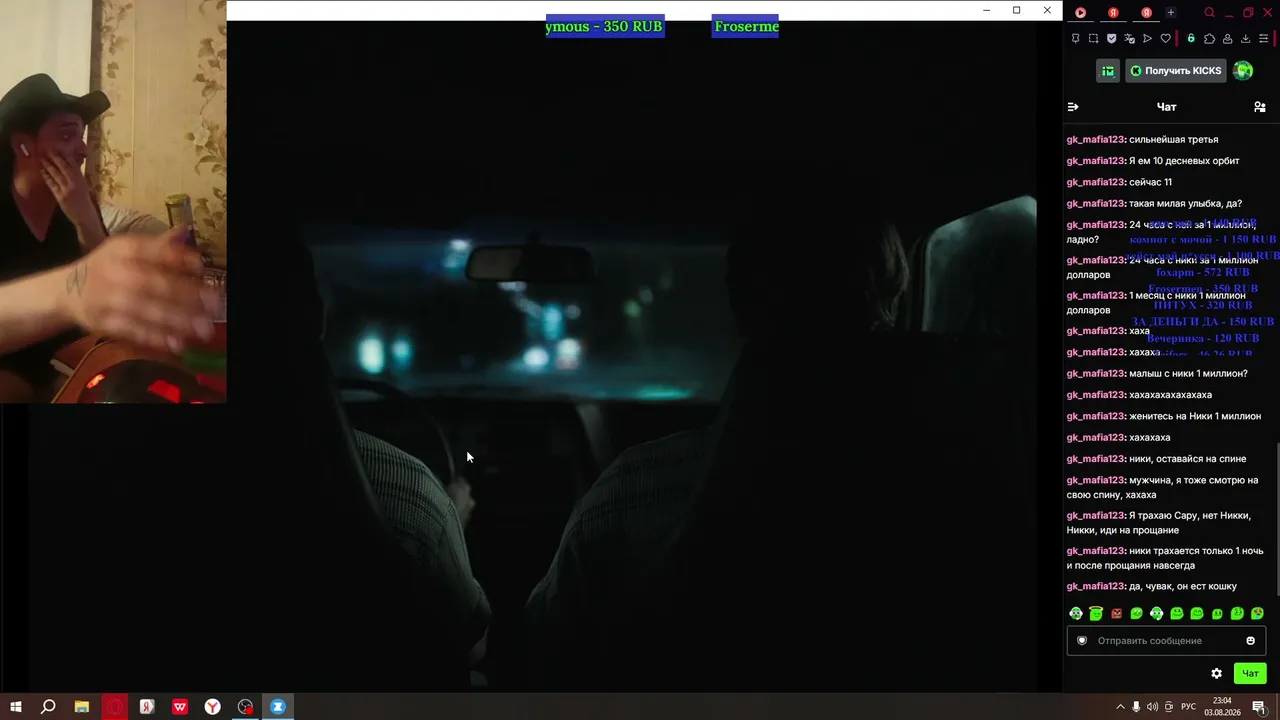Click the 'Froserme' donation label
Viewport: 1280px width, 720px height.
(x=746, y=27)
